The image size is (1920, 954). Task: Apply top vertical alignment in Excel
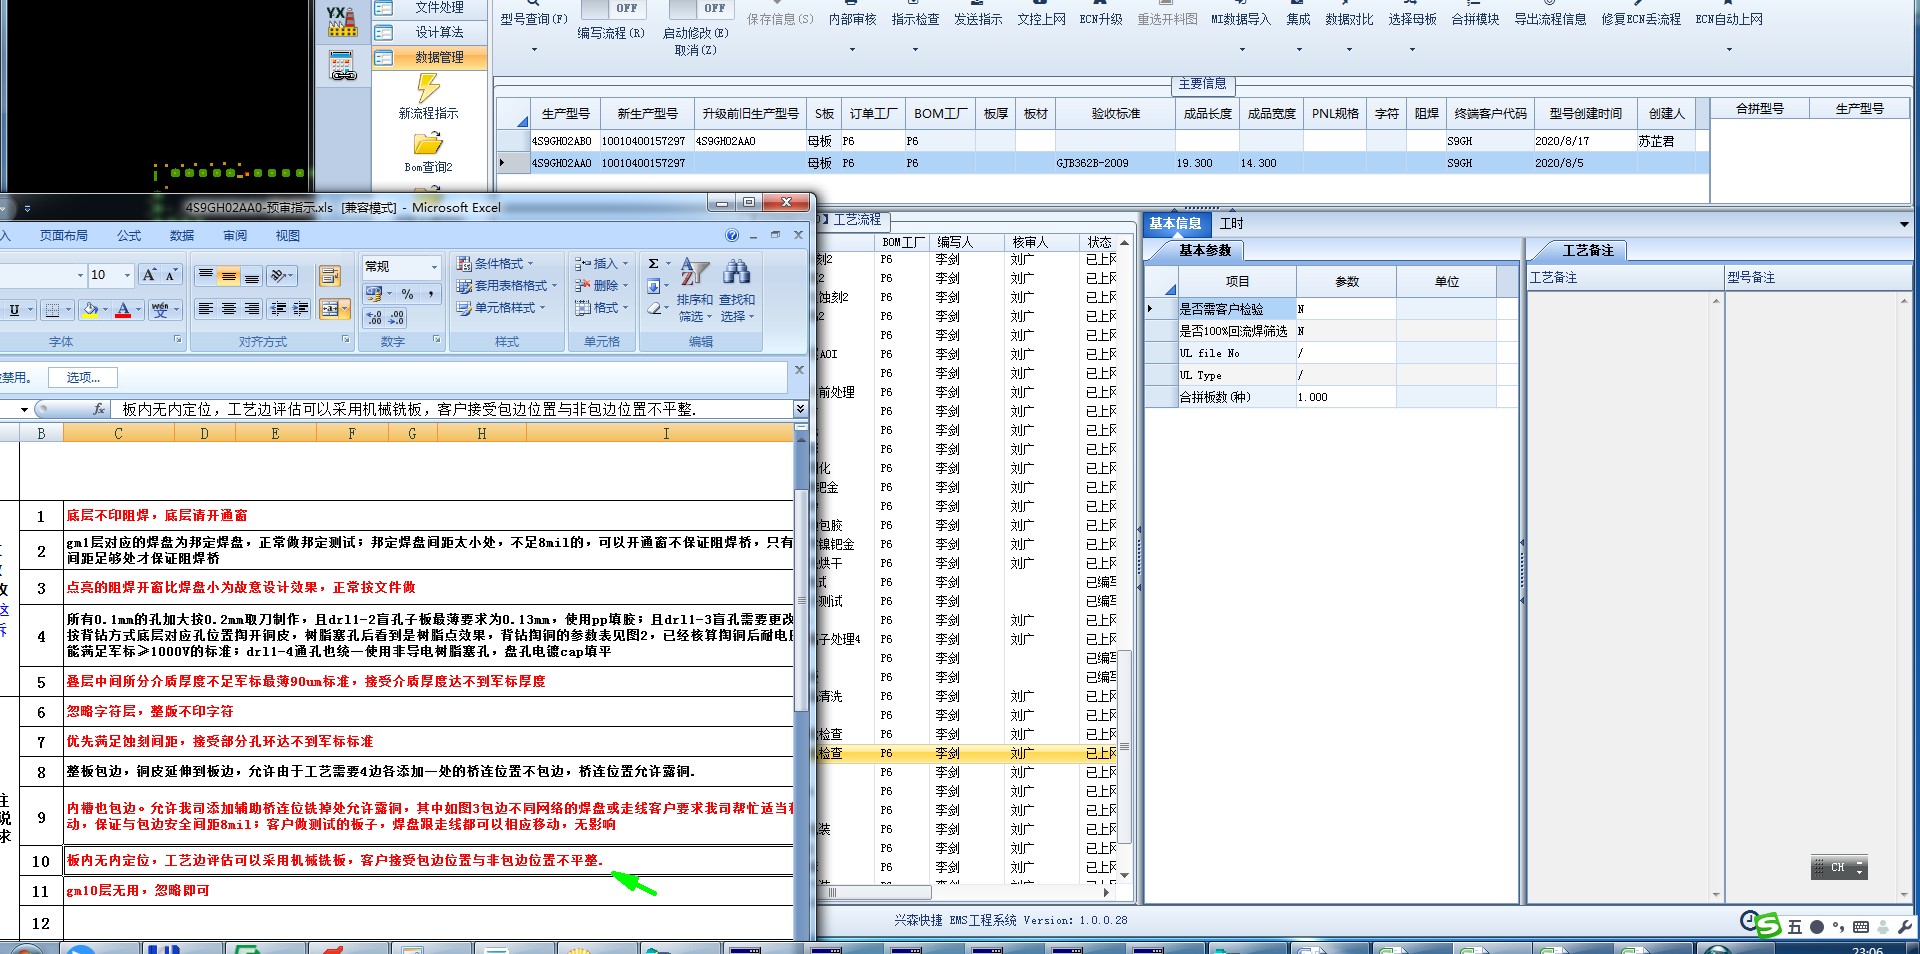click(206, 275)
